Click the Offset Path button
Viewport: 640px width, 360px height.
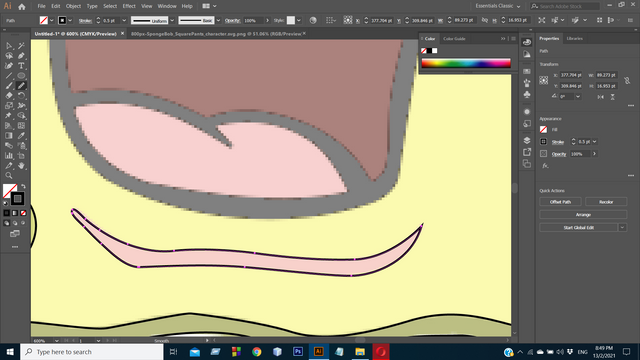pyautogui.click(x=560, y=202)
